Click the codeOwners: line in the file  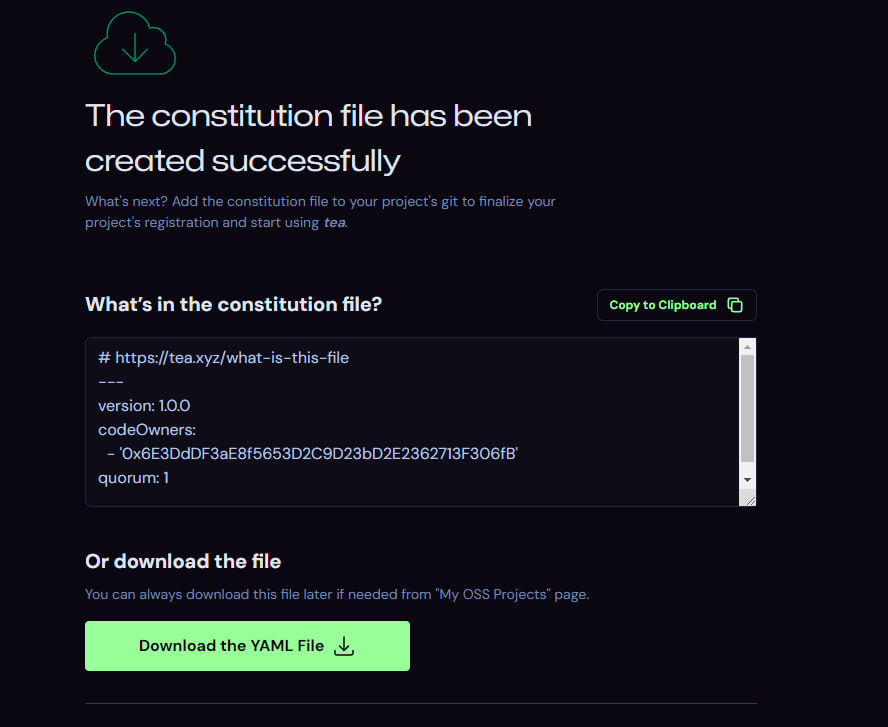coord(147,430)
